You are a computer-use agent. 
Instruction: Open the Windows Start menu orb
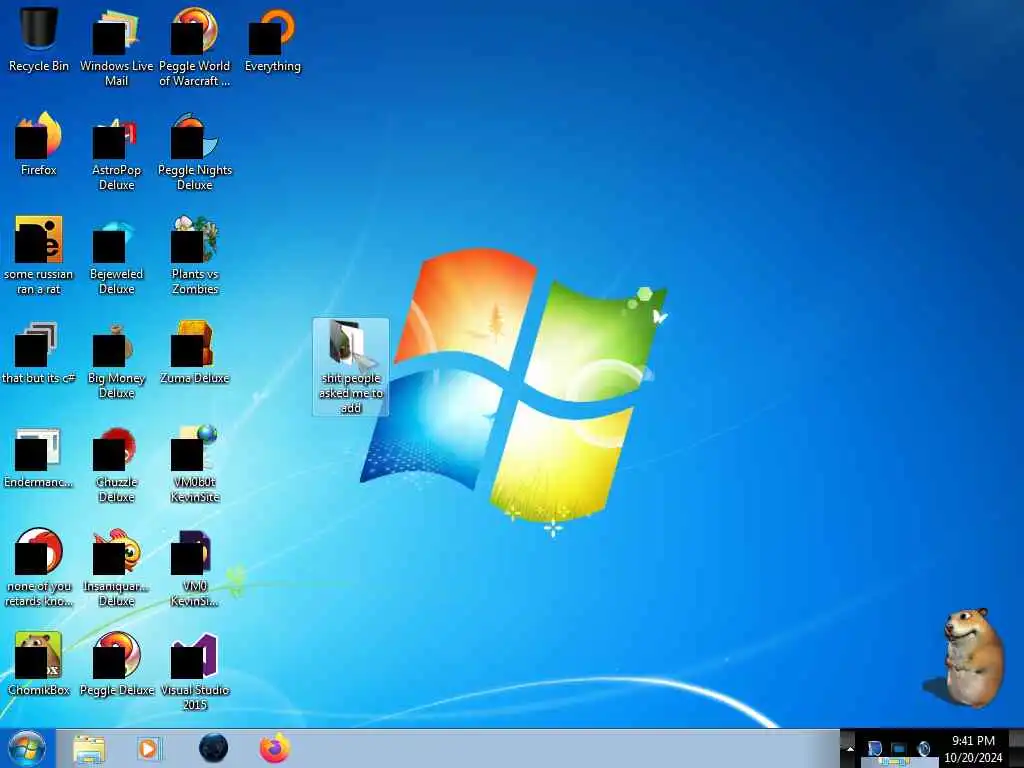[x=27, y=748]
